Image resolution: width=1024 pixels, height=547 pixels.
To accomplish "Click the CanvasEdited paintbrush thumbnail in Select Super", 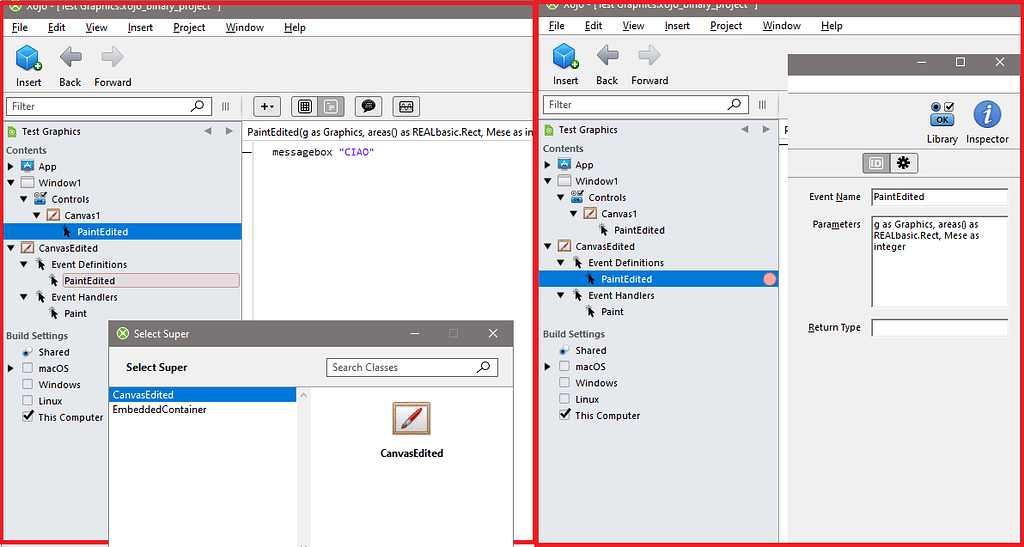I will coord(411,418).
